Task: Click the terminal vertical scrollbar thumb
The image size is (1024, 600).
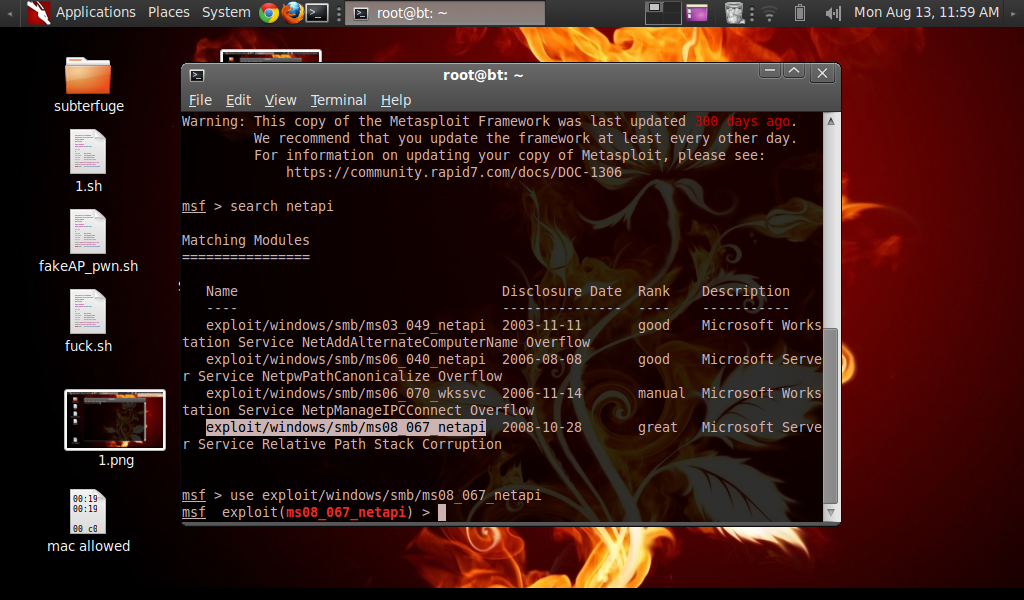Action: pyautogui.click(x=831, y=416)
